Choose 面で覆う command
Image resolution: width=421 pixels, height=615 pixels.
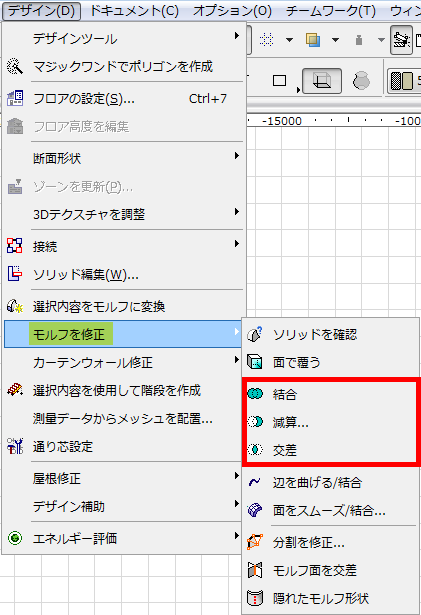click(x=297, y=362)
